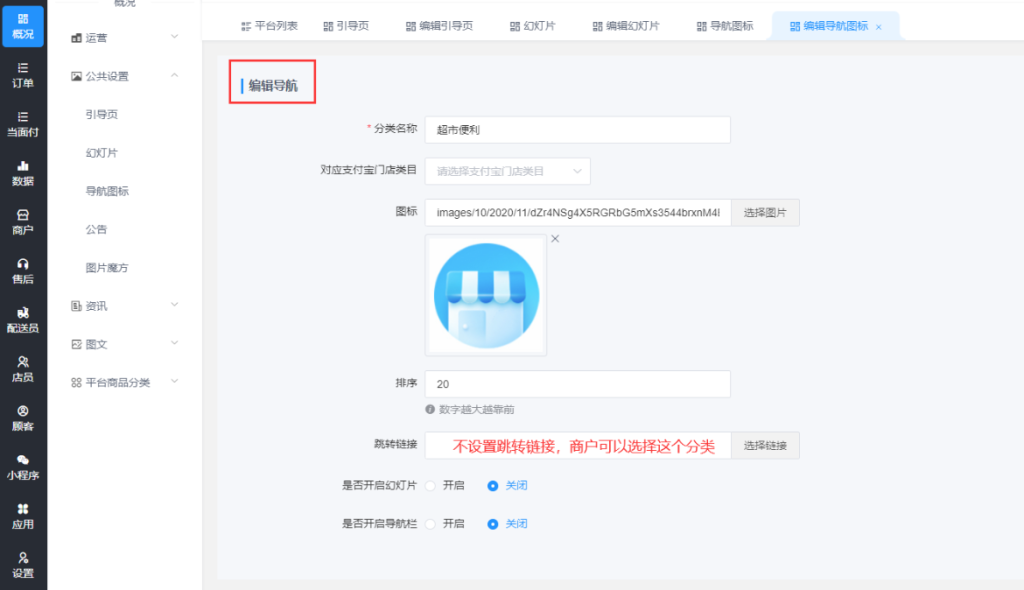Click the 应用 apps icon in sidebar
1024x590 pixels.
23,516
